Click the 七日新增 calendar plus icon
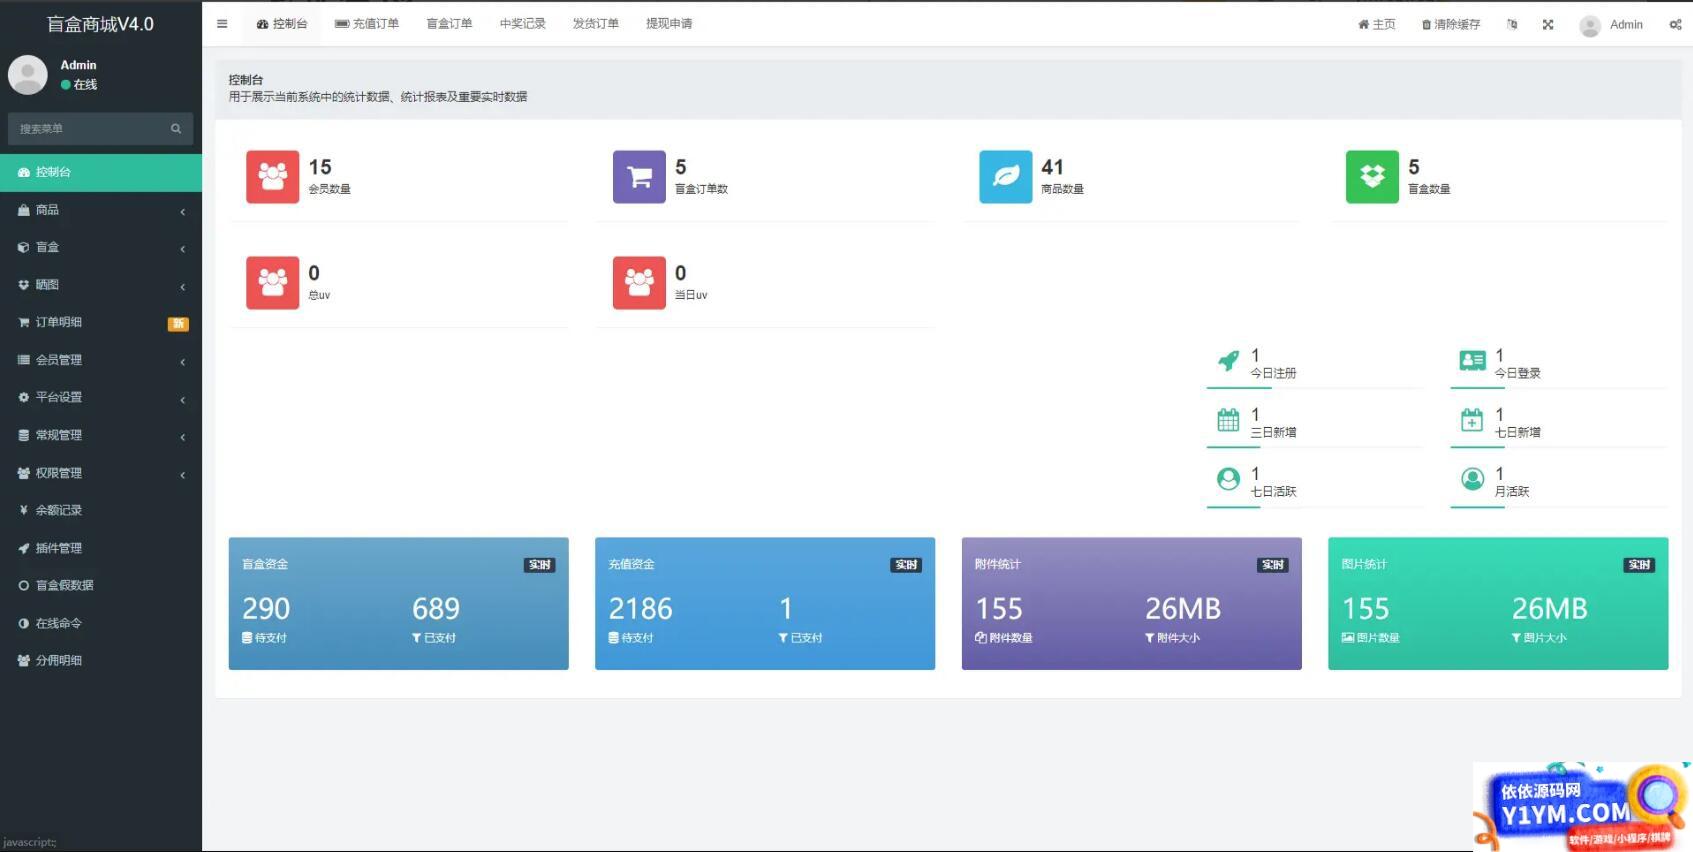The height and width of the screenshot is (852, 1693). (1472, 420)
